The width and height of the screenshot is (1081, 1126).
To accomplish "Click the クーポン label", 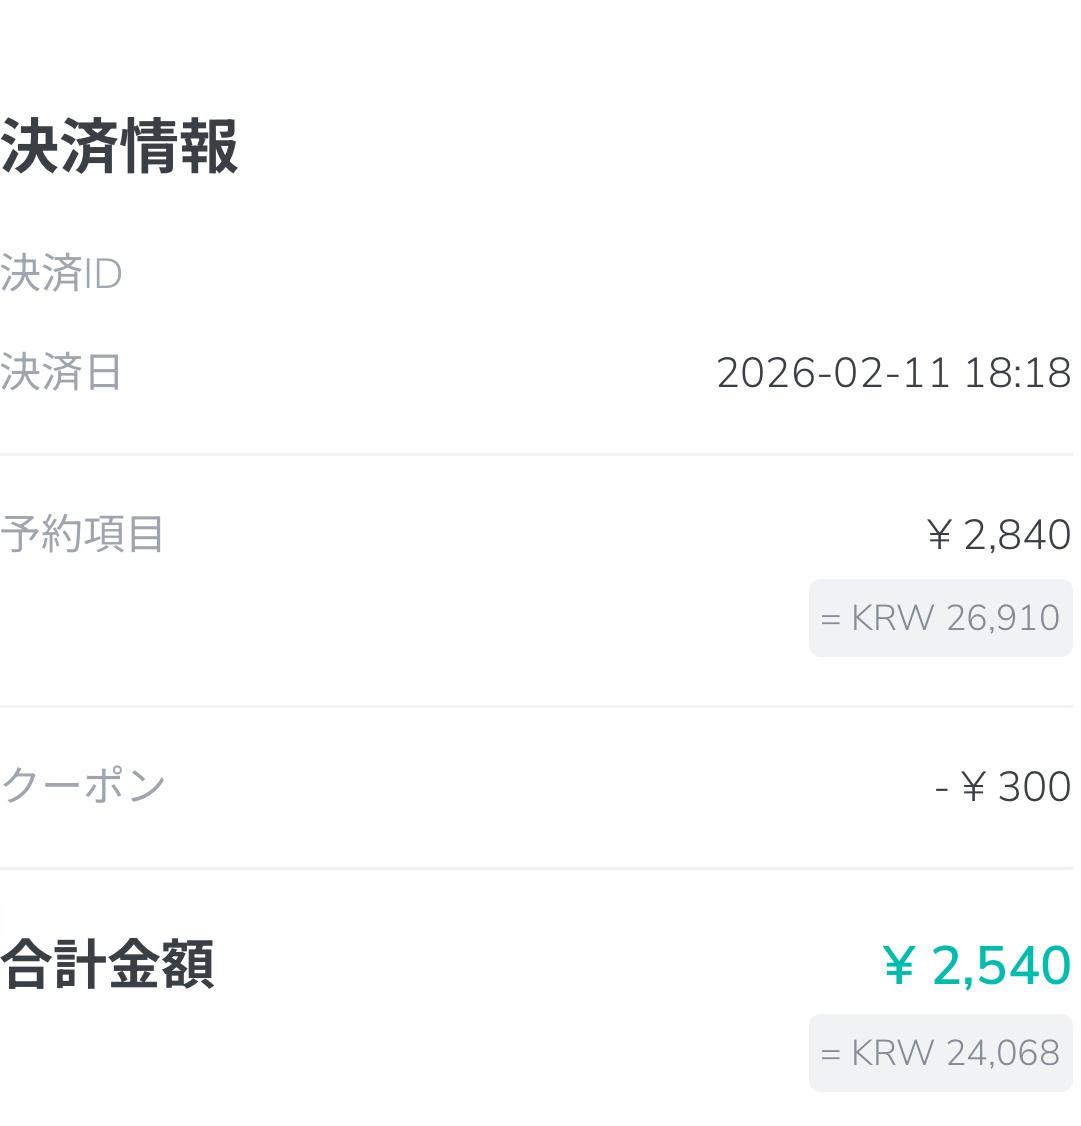I will pos(83,786).
